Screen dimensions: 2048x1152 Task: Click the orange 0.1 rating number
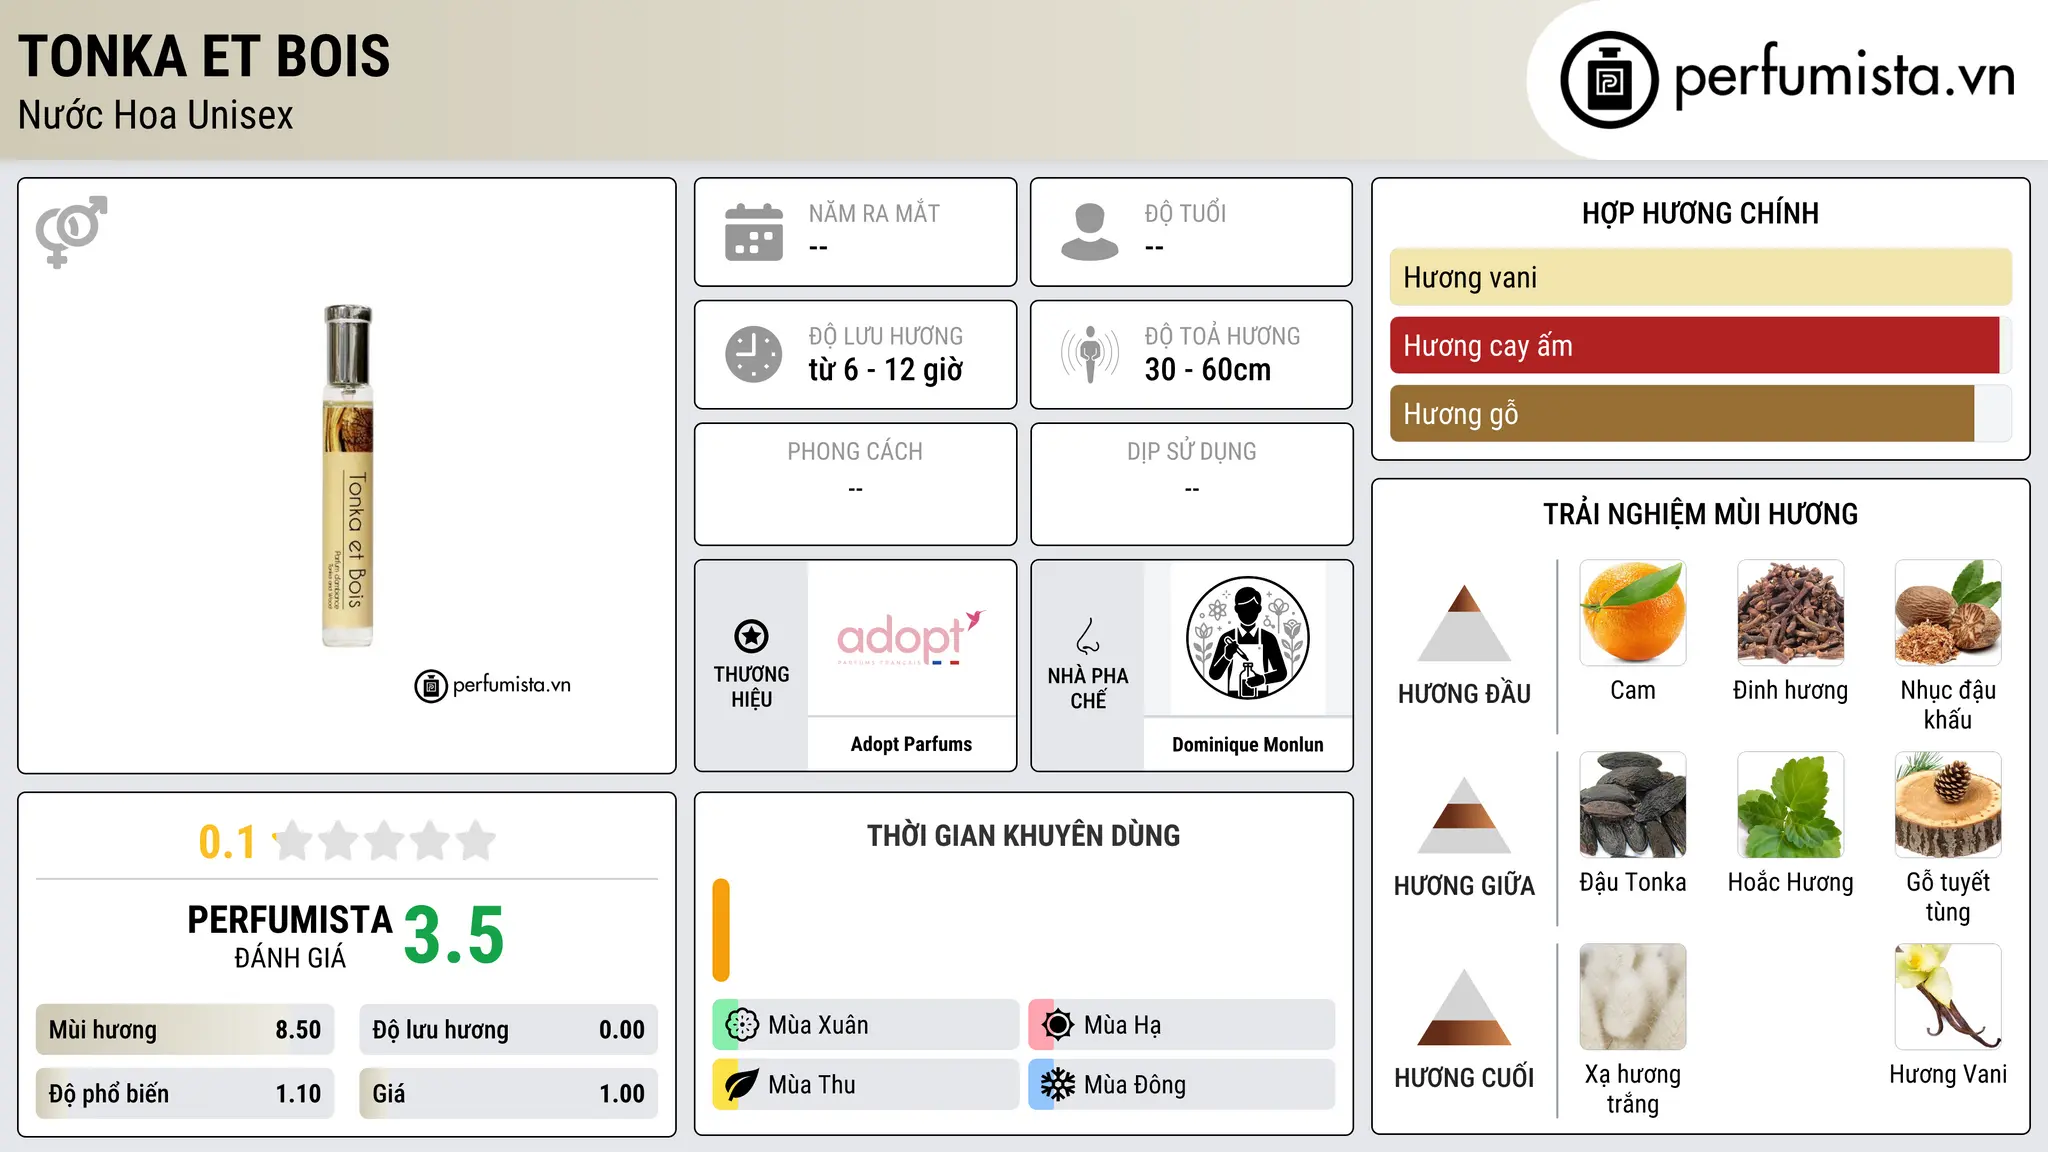227,842
